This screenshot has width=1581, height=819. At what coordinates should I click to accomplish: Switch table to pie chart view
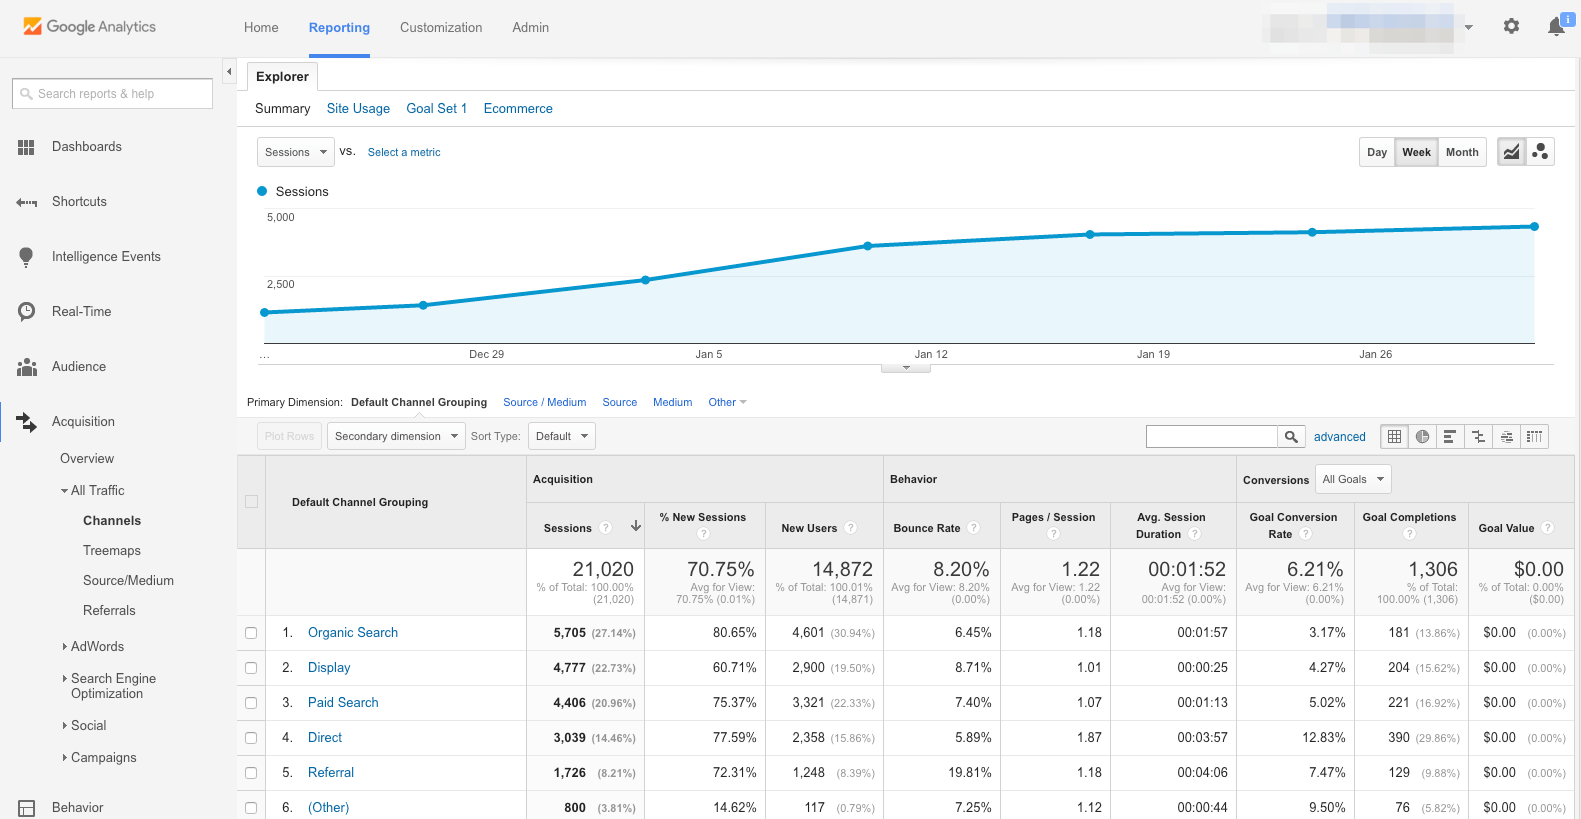click(x=1422, y=437)
